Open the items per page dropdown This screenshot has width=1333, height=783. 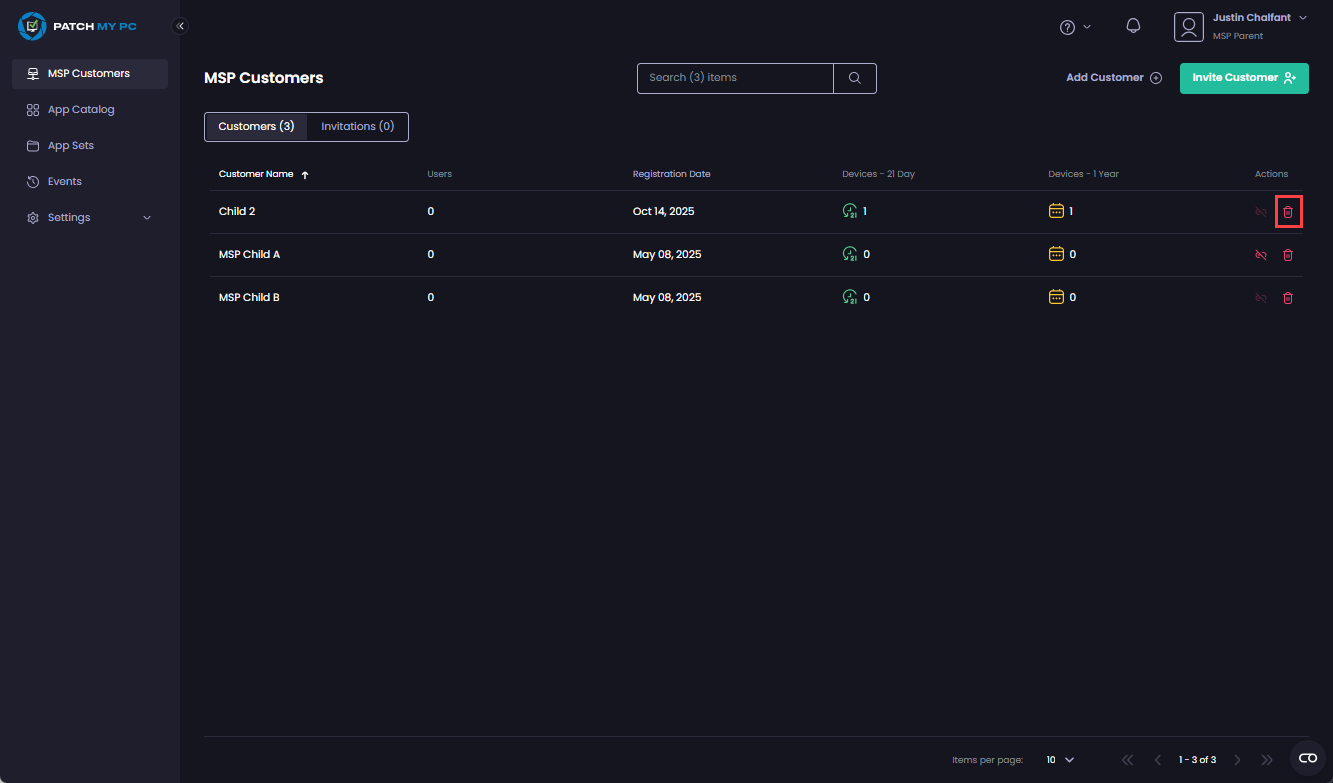coord(1060,760)
